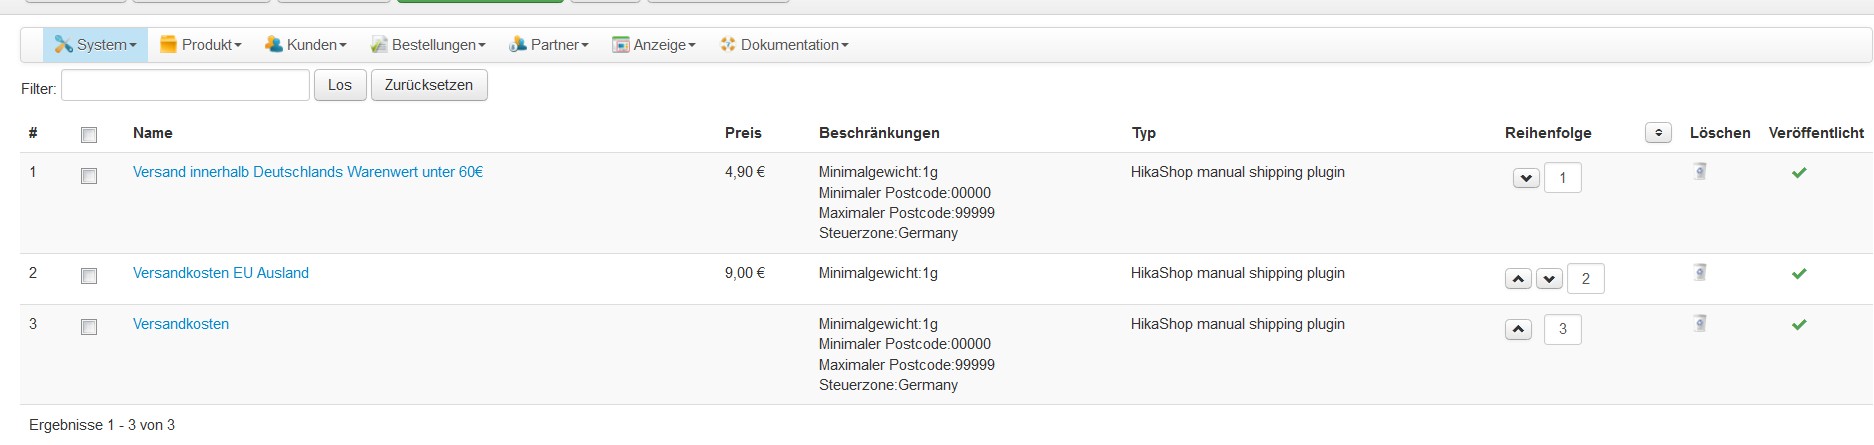Viewport: 1874px width, 445px height.
Task: Expand the Produkt menu
Action: [201, 45]
